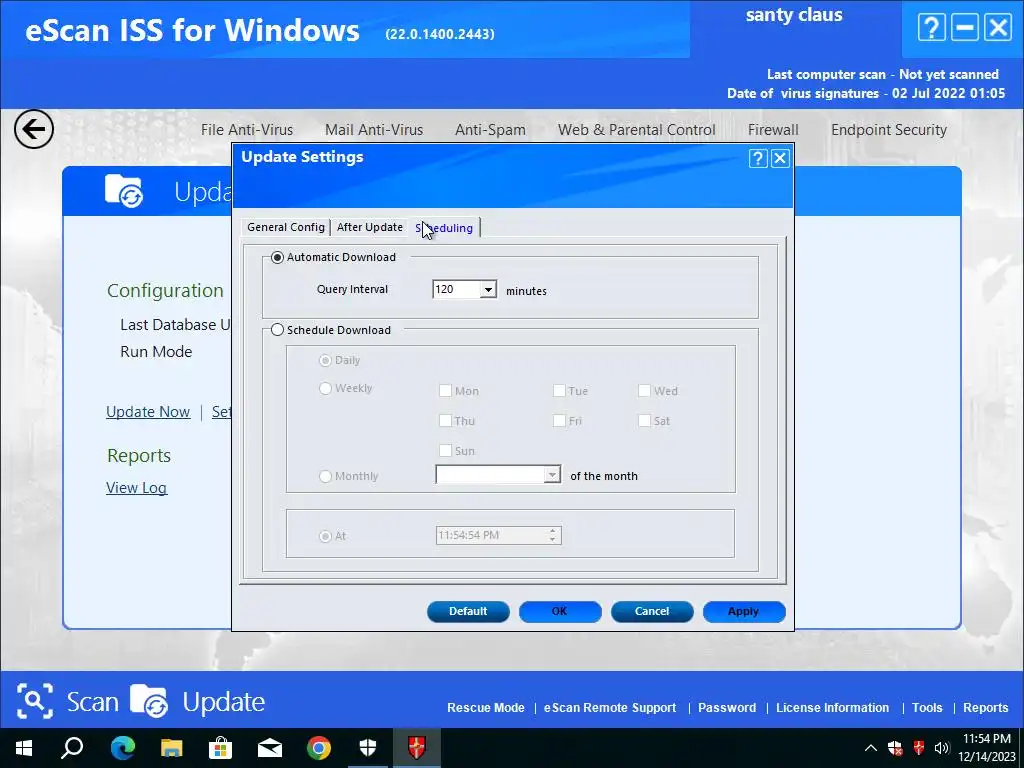
Task: Select the Automatic Download radio button
Action: [x=278, y=257]
